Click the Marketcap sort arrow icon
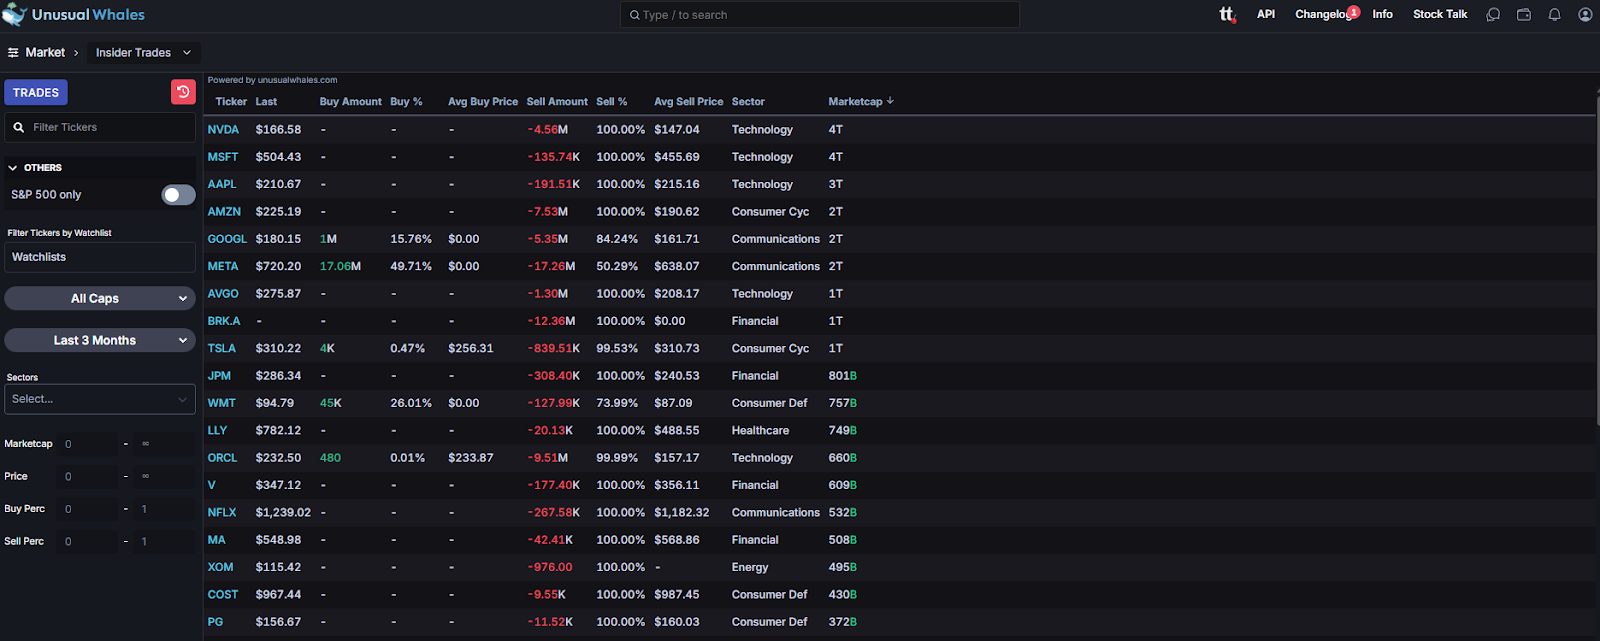This screenshot has height=641, width=1600. 890,101
